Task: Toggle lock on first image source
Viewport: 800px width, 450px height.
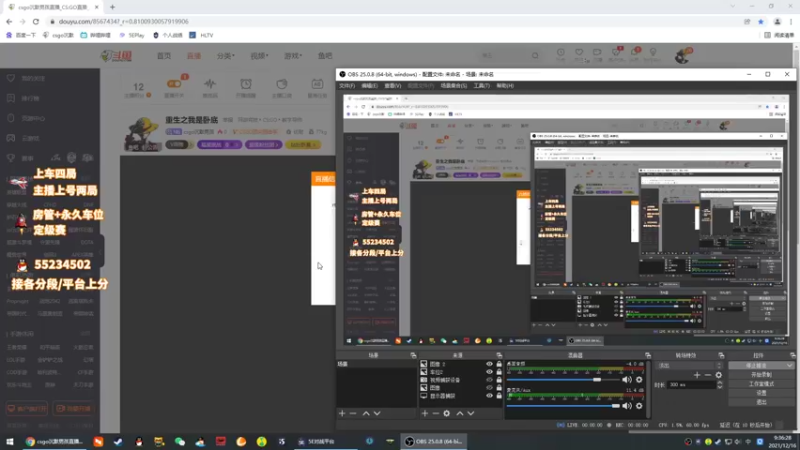Action: [499, 364]
